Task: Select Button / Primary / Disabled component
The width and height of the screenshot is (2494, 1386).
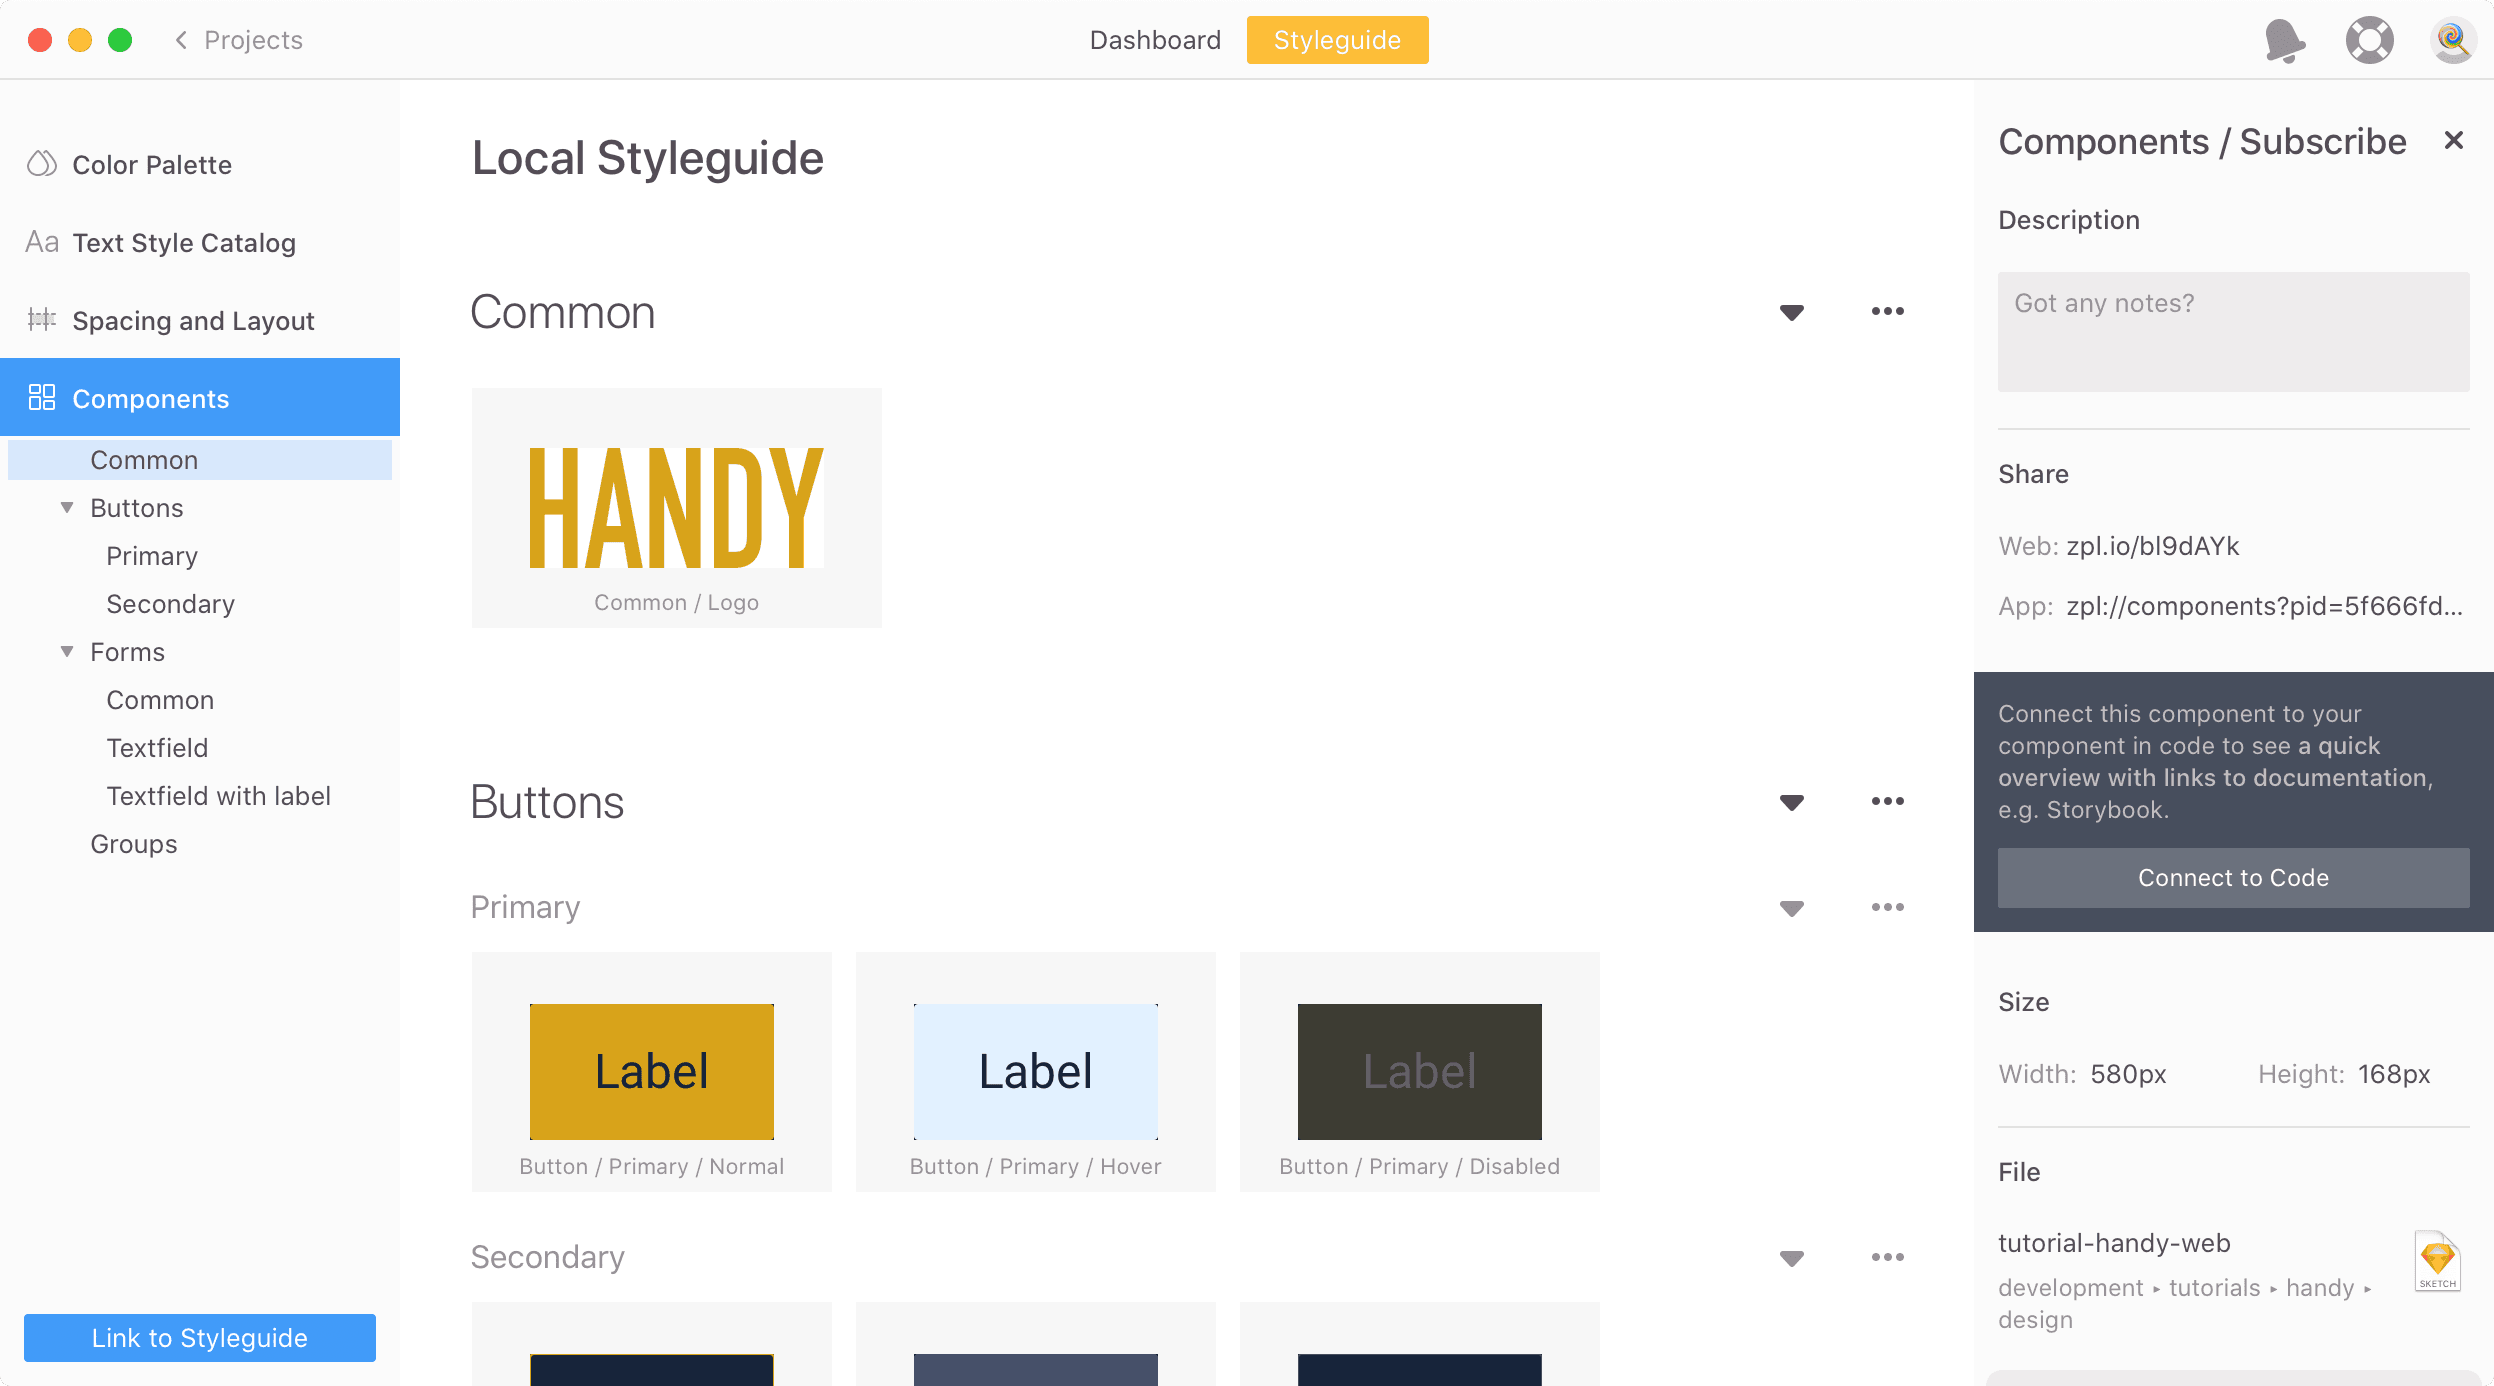Action: pos(1420,1072)
